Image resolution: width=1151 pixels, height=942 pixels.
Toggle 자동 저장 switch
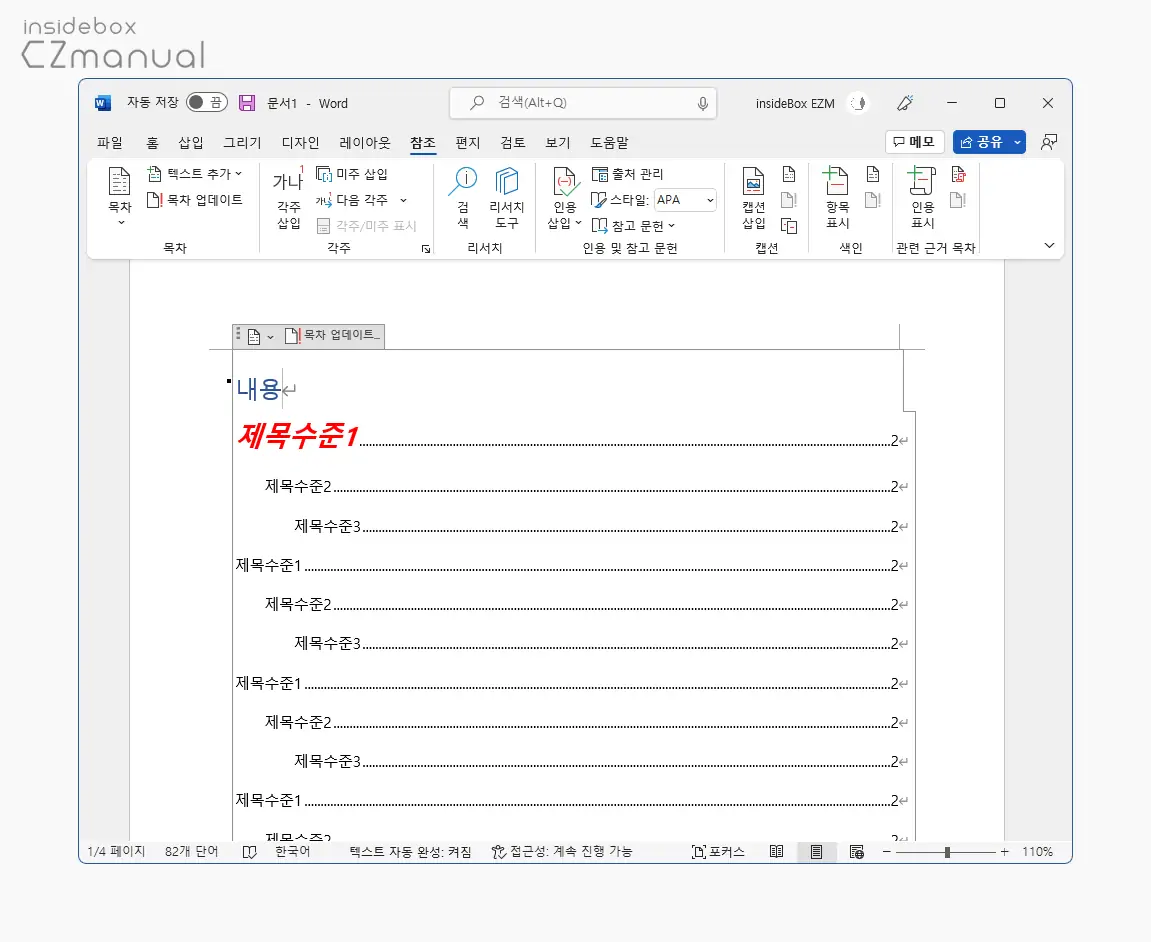click(206, 103)
